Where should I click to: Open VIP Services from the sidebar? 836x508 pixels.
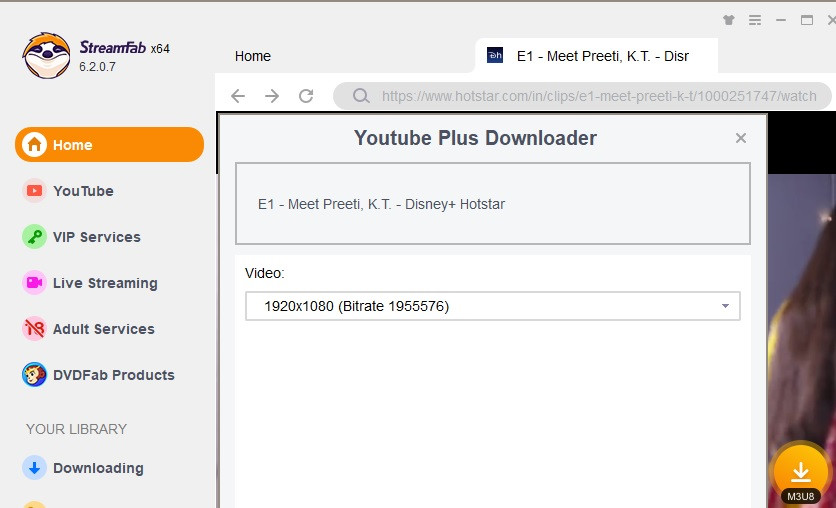[96, 237]
